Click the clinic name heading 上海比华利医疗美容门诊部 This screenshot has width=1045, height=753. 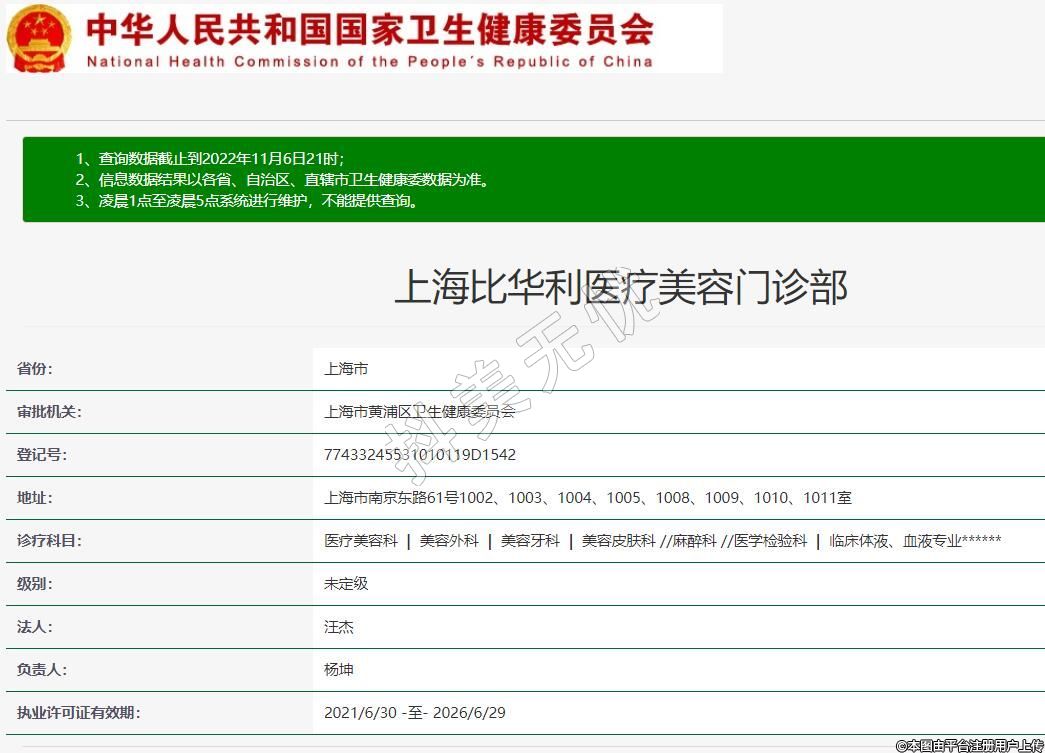point(621,288)
